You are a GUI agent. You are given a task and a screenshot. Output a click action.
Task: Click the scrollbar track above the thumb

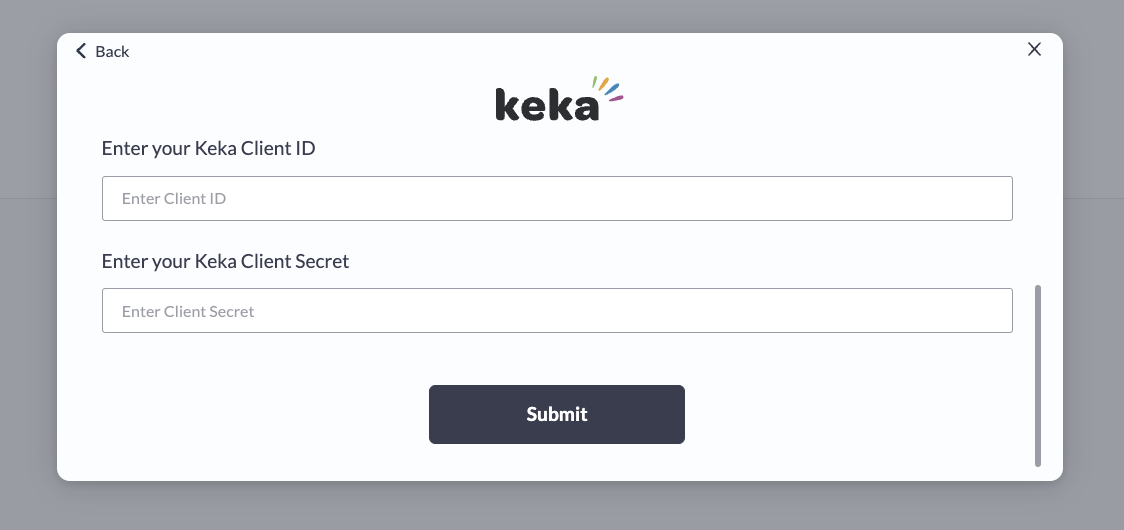point(1037,179)
